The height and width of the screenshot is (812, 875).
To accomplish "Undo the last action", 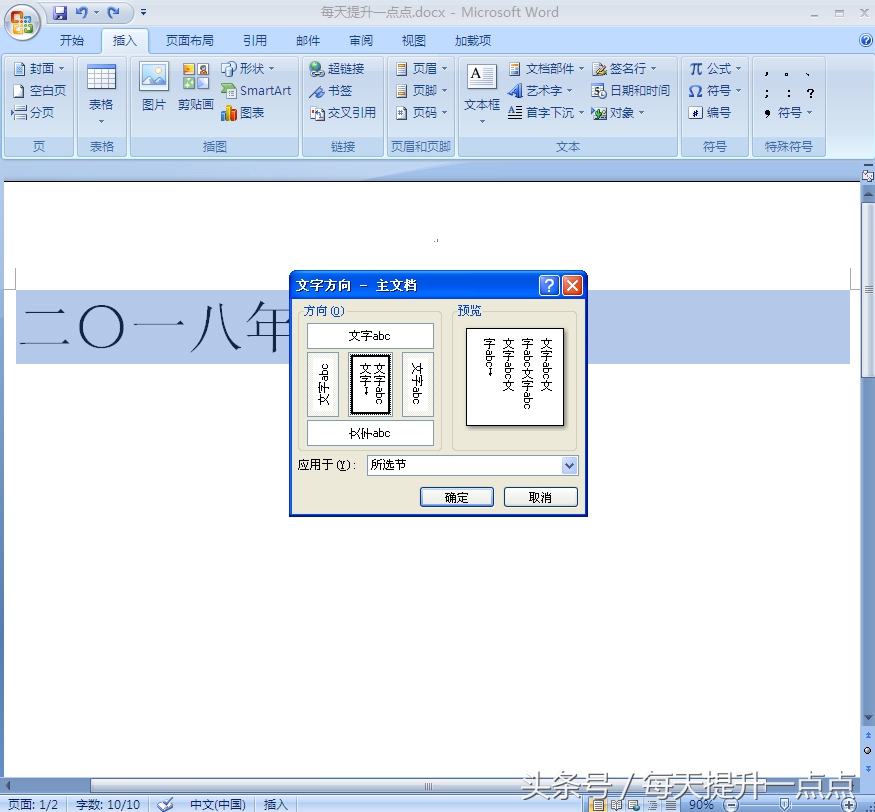I will [x=81, y=12].
